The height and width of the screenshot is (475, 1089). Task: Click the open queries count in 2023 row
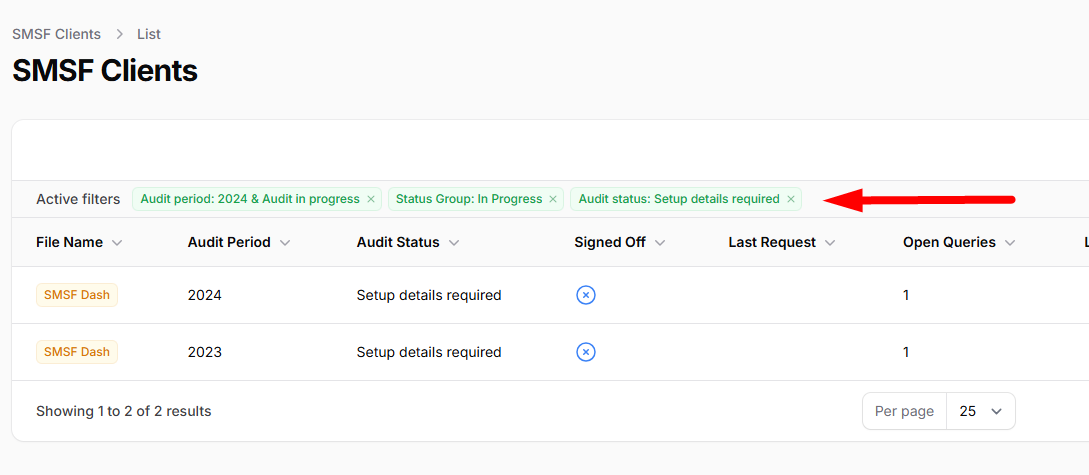click(906, 352)
